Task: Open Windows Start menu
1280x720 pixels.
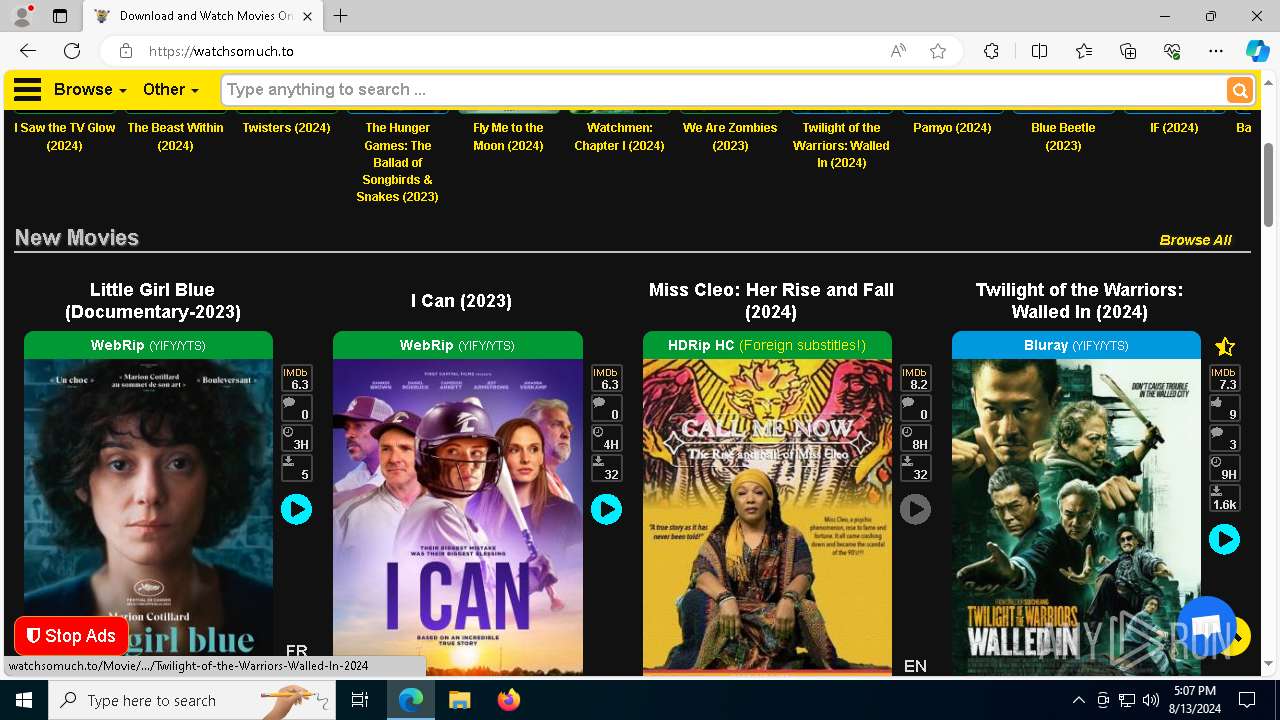Action: (24, 700)
